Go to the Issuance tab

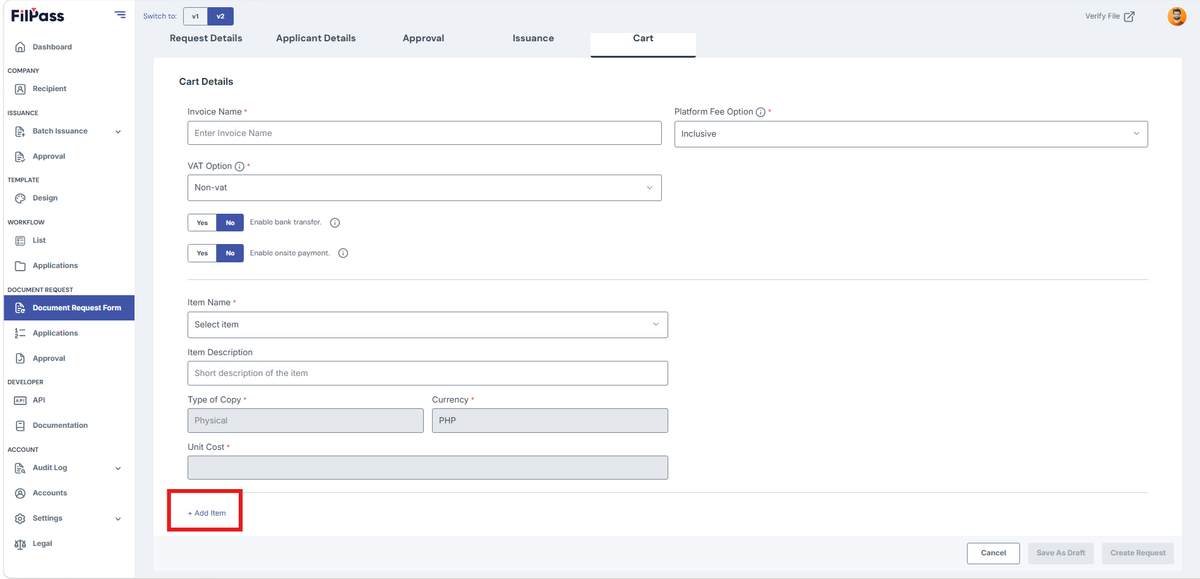[533, 38]
